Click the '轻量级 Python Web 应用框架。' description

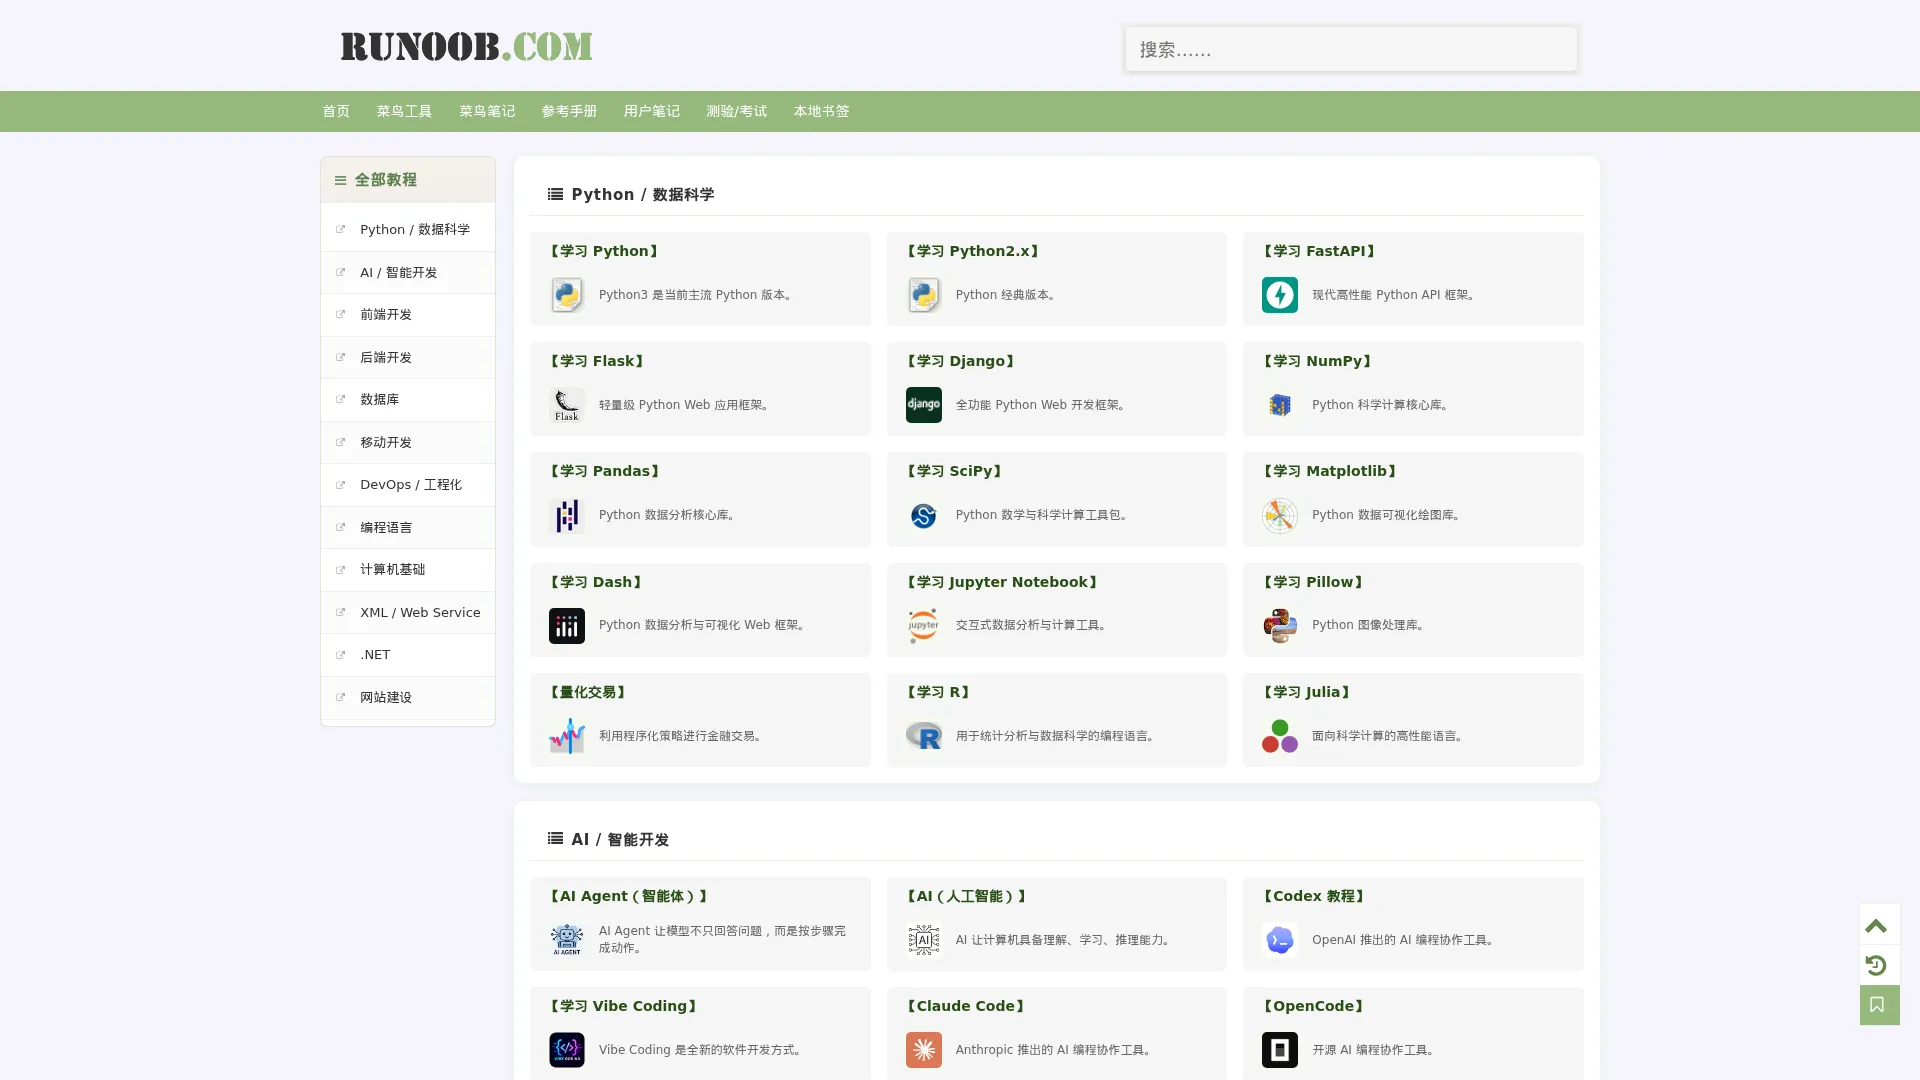coord(684,405)
